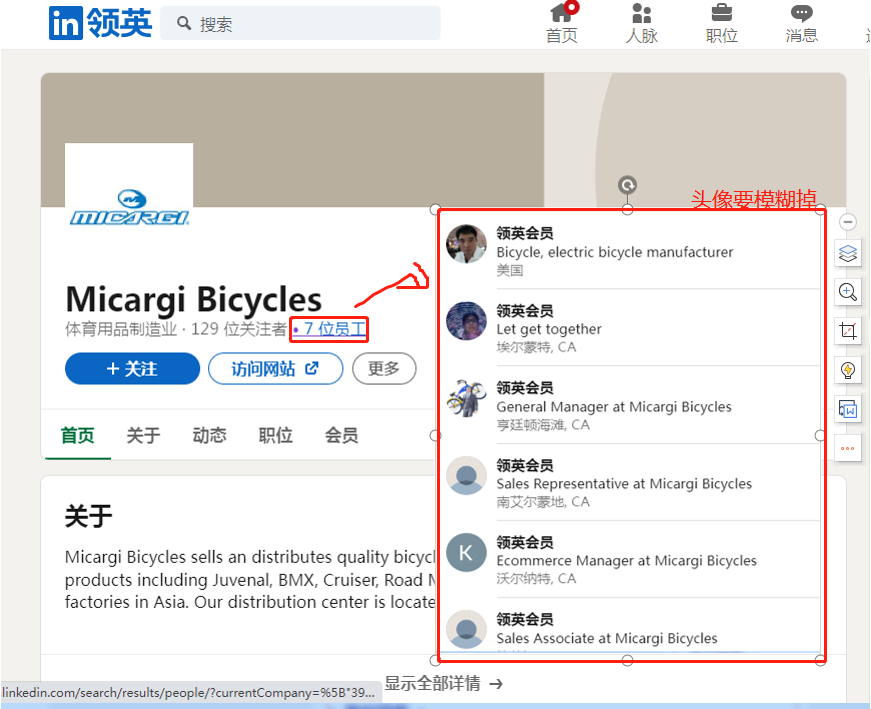Select the crop tool icon
The image size is (871, 709).
tap(848, 331)
